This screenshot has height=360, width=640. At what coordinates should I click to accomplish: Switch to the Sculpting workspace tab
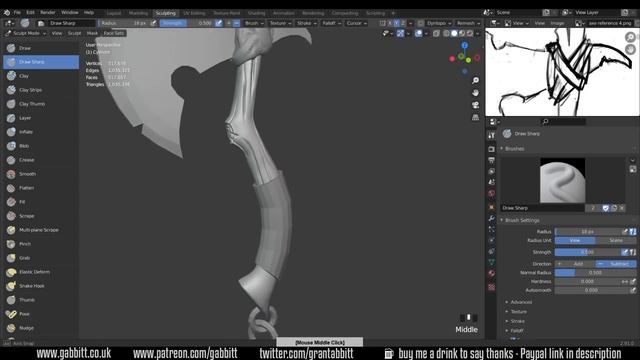coord(165,13)
